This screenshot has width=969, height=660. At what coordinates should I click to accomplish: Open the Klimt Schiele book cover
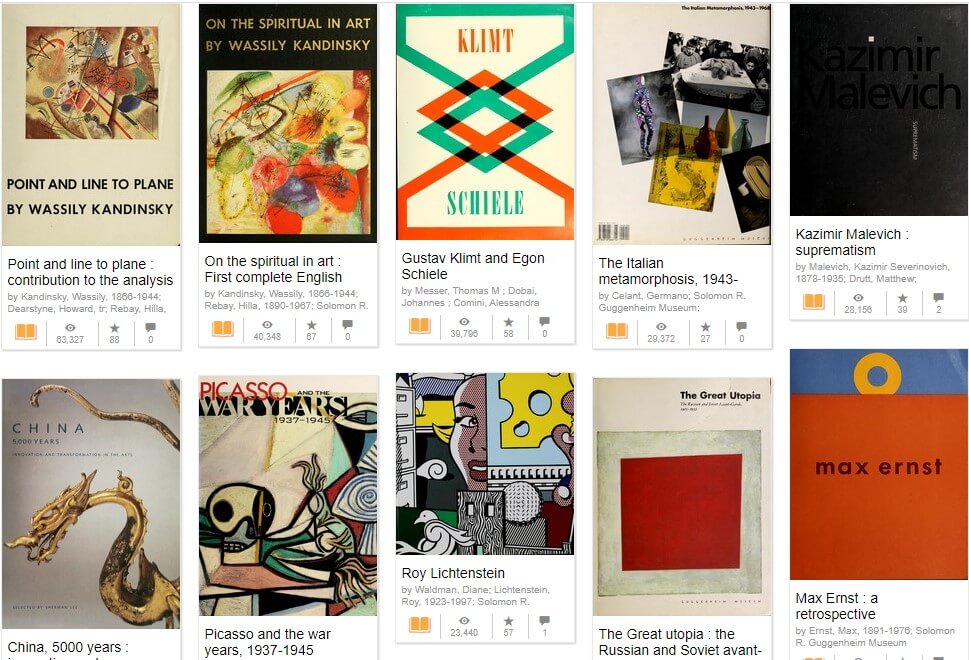pyautogui.click(x=485, y=122)
